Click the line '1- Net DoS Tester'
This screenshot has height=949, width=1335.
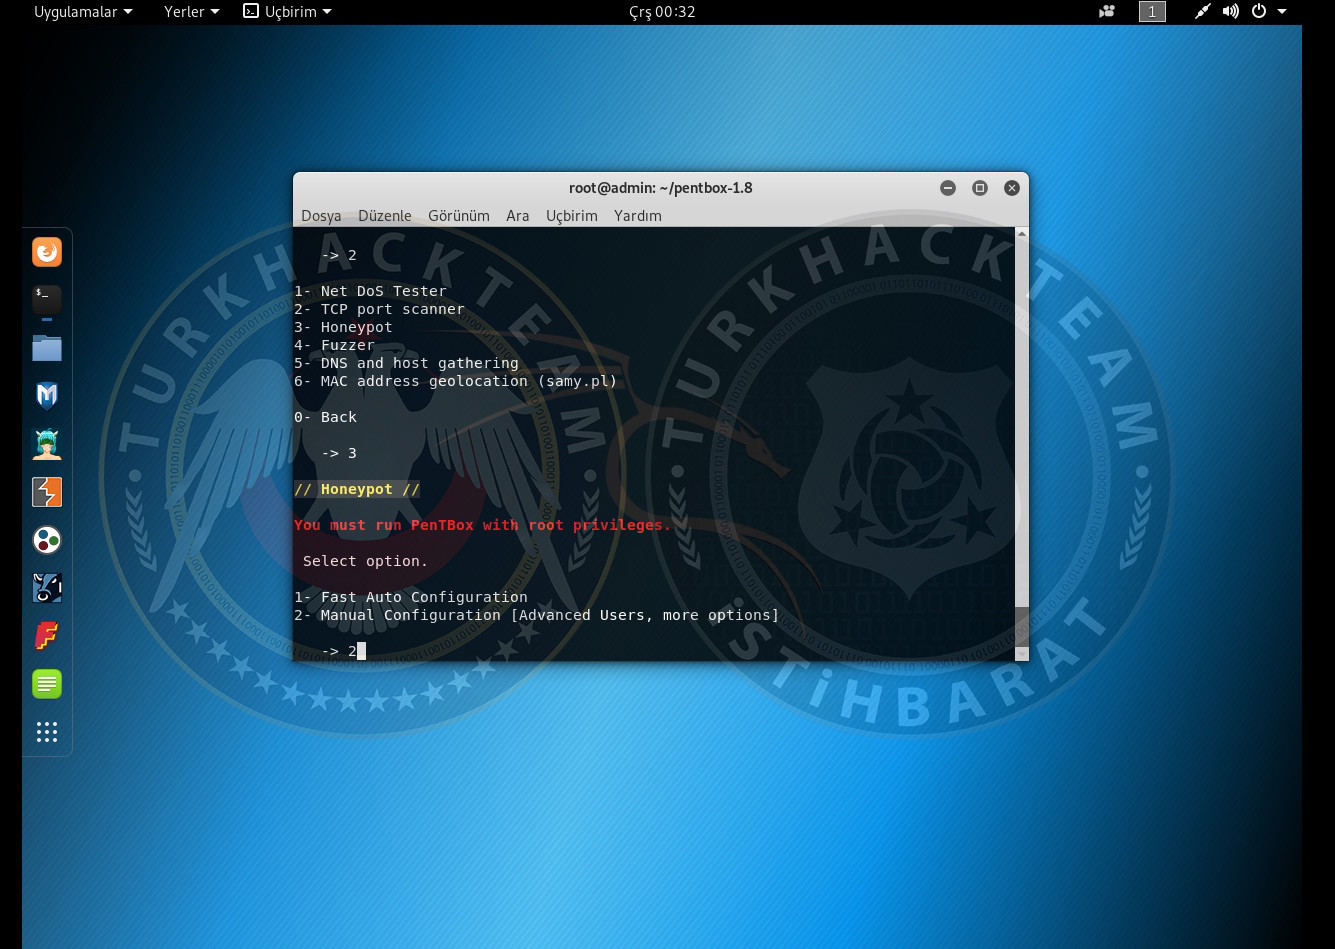tap(370, 291)
